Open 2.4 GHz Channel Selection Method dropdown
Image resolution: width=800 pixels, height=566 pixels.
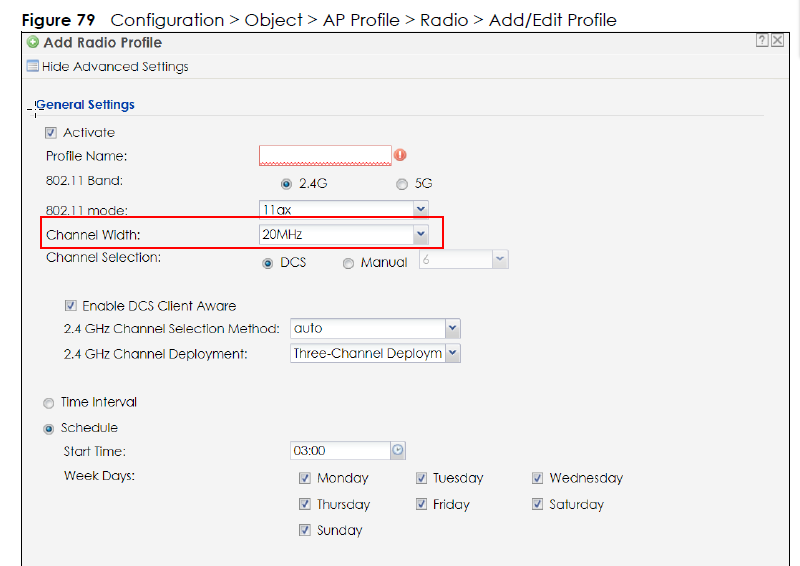coord(452,328)
